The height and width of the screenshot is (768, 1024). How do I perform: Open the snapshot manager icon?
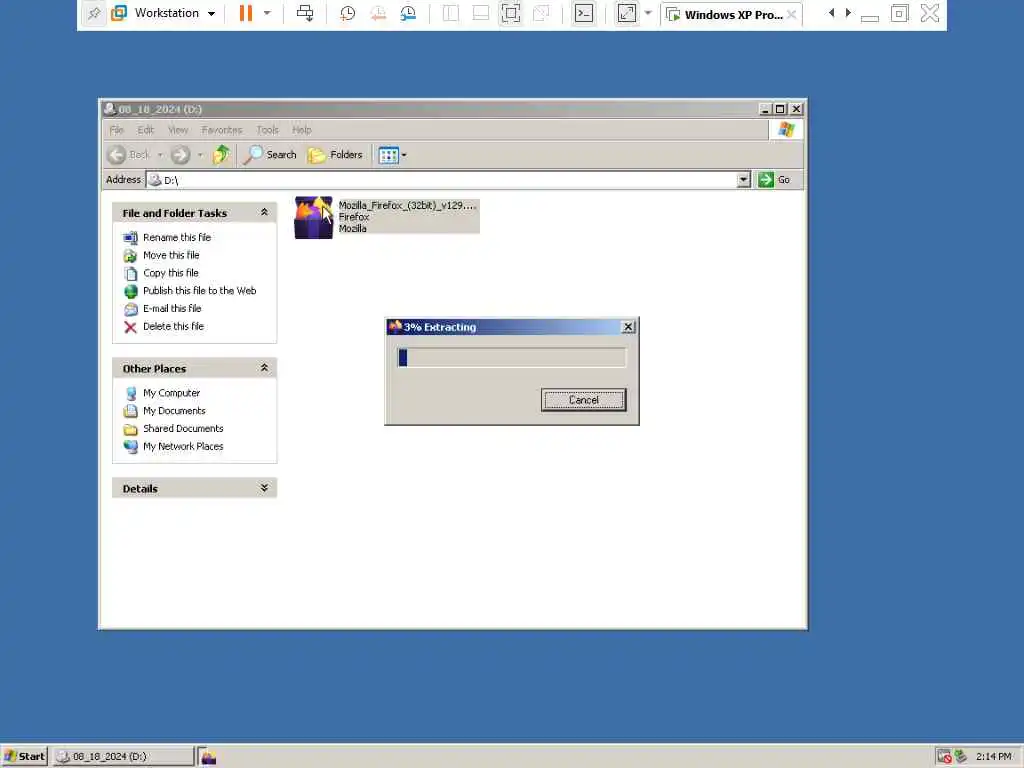tap(408, 13)
